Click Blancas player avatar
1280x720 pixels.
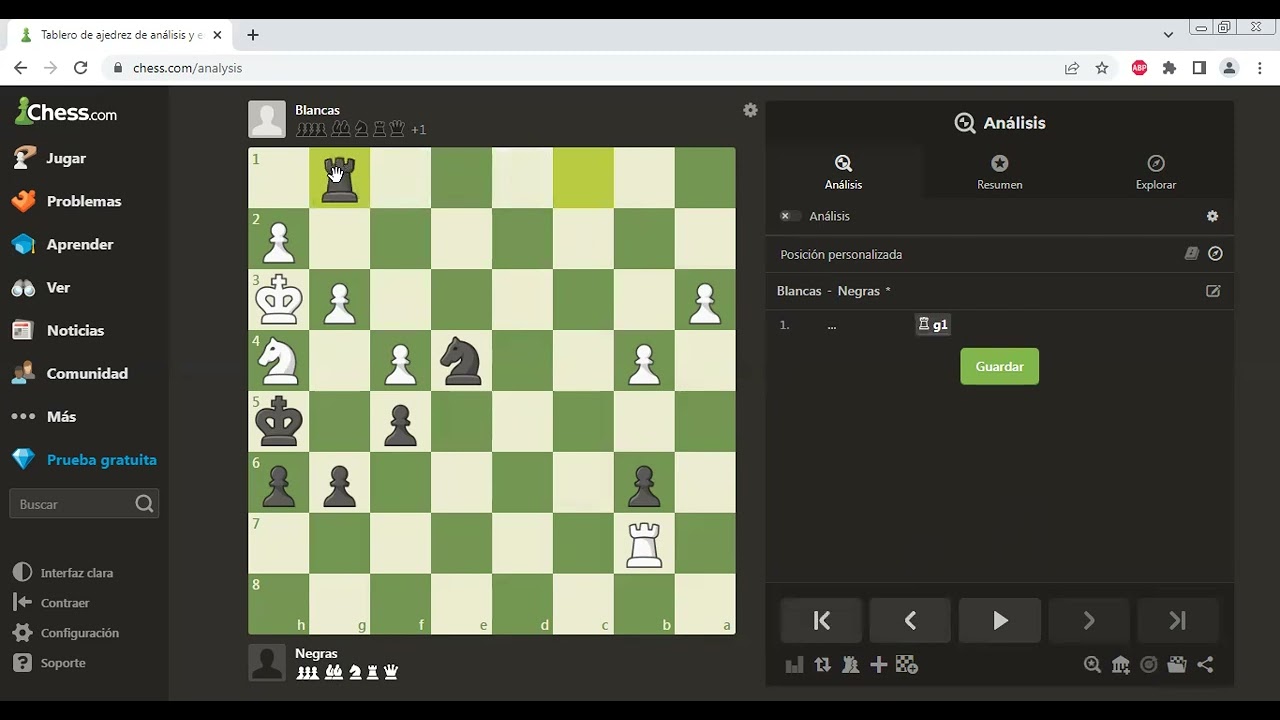(267, 119)
